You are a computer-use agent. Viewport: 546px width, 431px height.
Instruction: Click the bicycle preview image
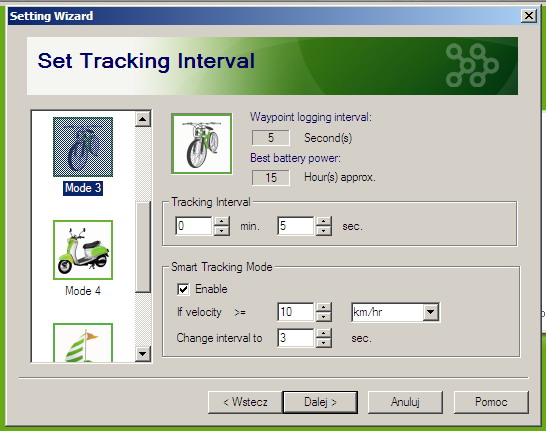coord(202,143)
